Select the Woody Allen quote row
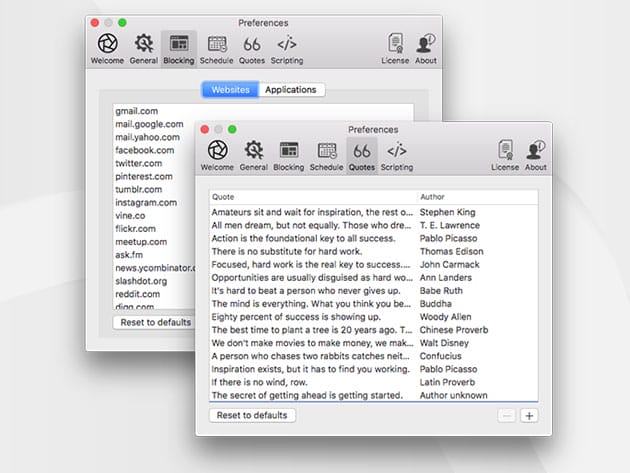 (x=374, y=317)
